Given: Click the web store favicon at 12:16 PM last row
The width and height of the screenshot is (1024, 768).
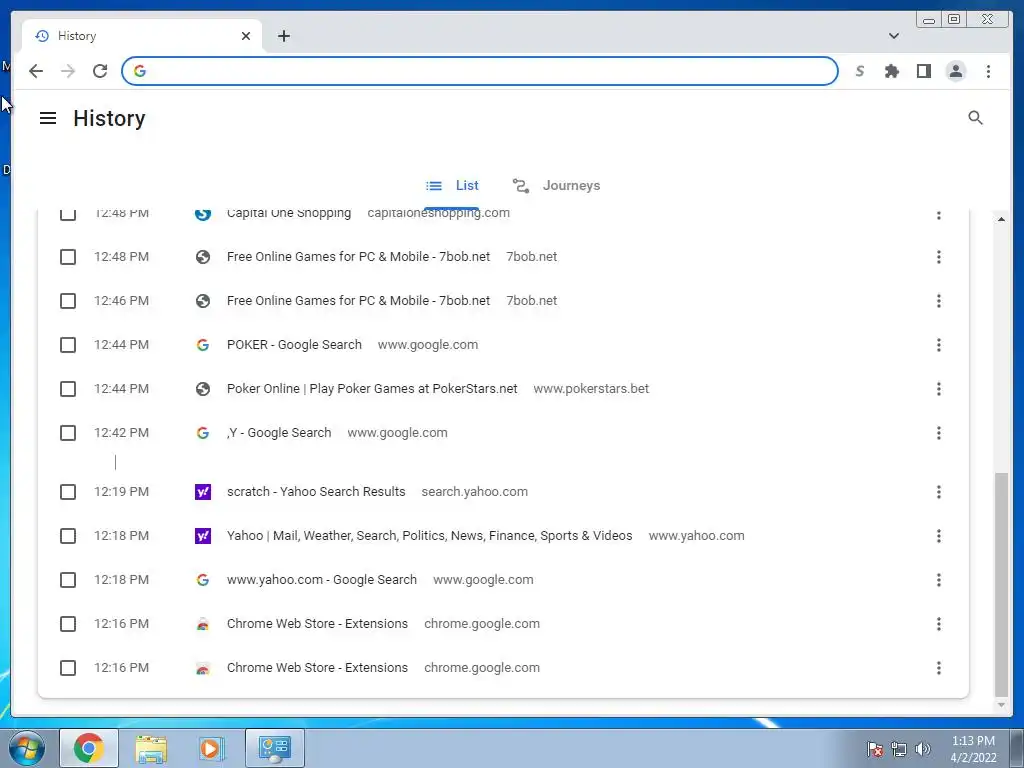Looking at the screenshot, I should 203,668.
